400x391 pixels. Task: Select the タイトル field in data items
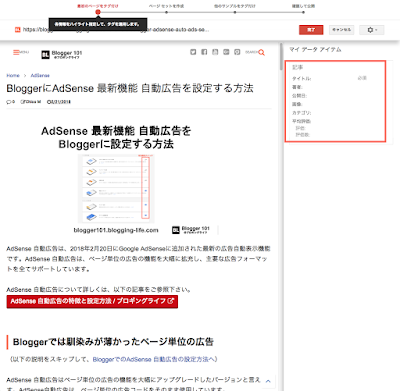tap(302, 79)
